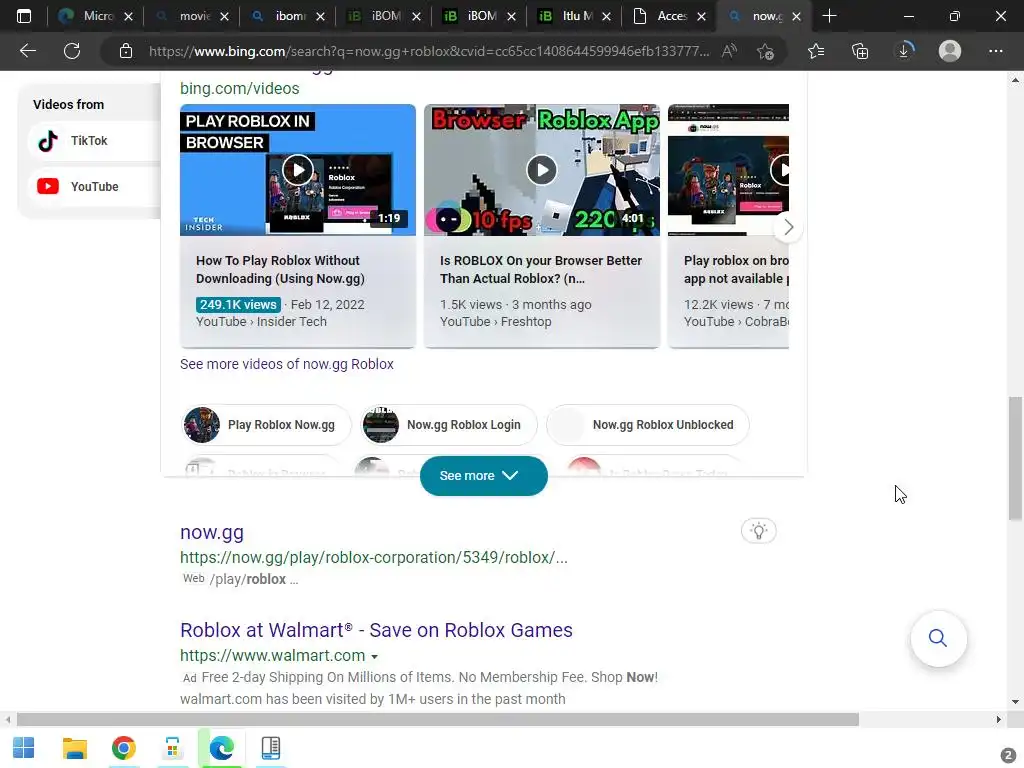Open Is ROBLOX On your Browser Better
Screen dimensions: 1024x768
point(541,270)
